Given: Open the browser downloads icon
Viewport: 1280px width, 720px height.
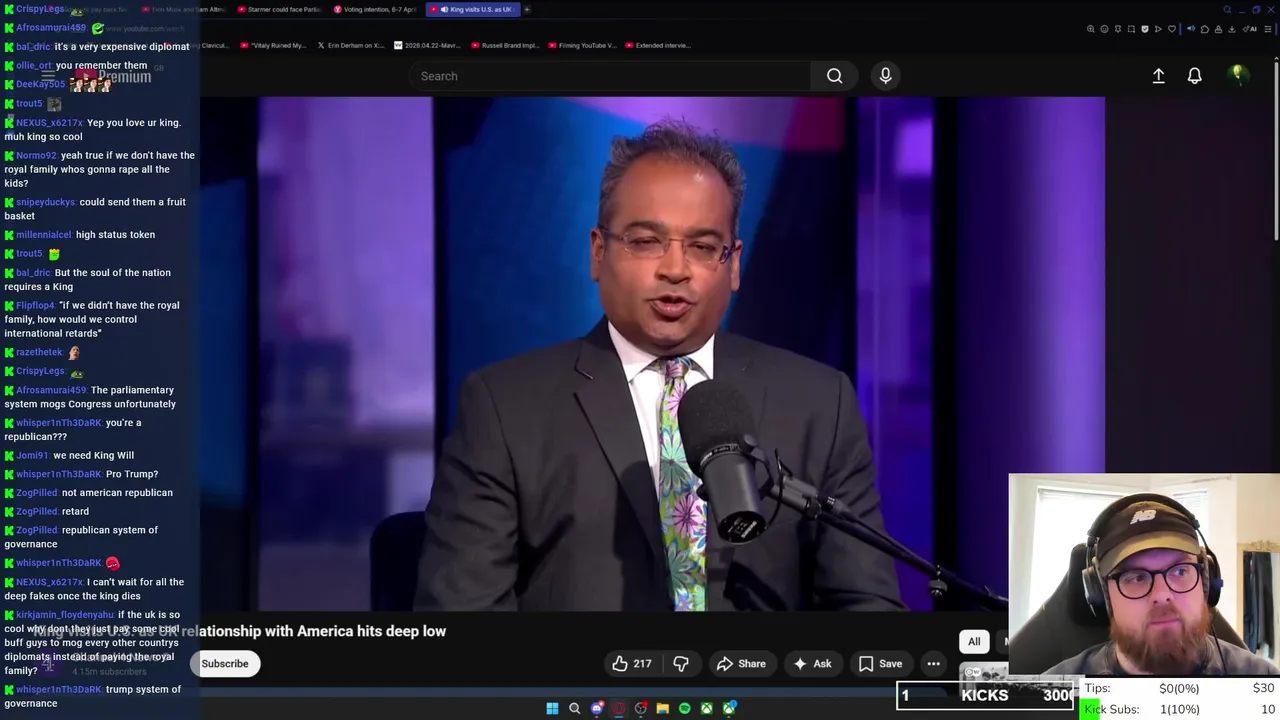Looking at the screenshot, I should [x=1231, y=29].
